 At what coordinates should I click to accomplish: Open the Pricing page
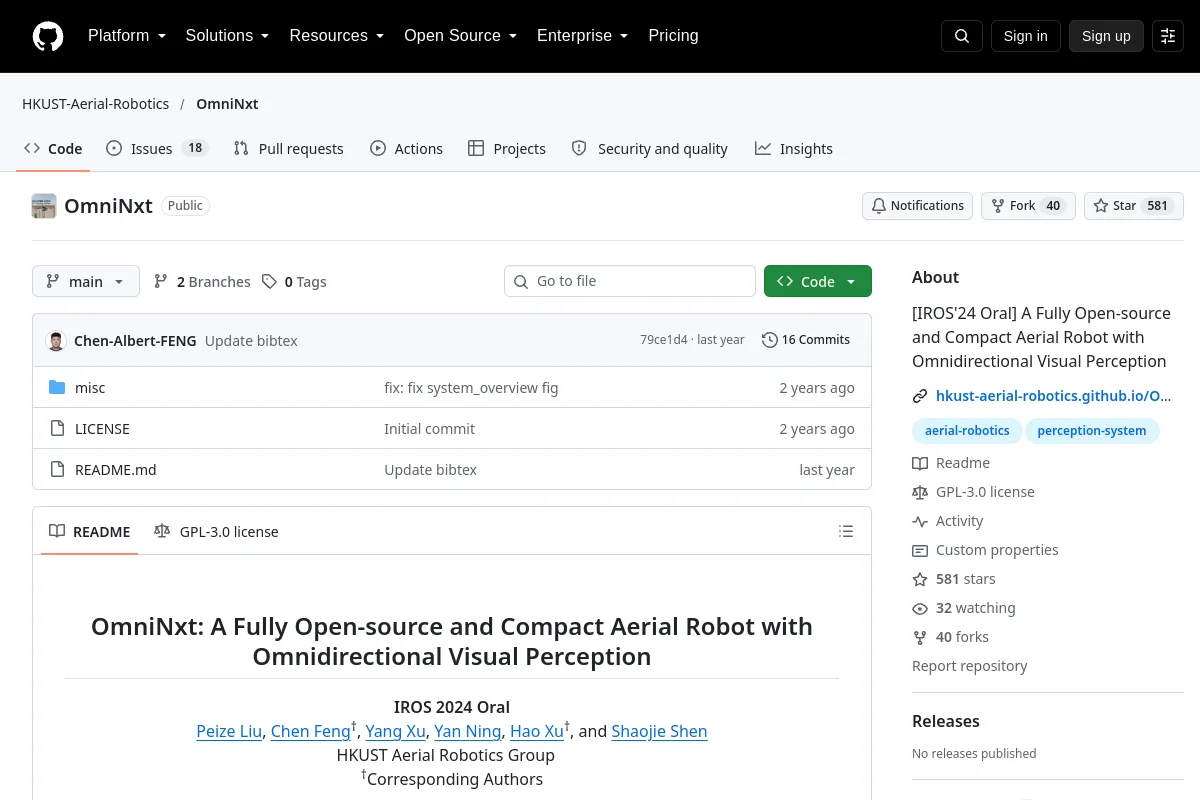673,36
